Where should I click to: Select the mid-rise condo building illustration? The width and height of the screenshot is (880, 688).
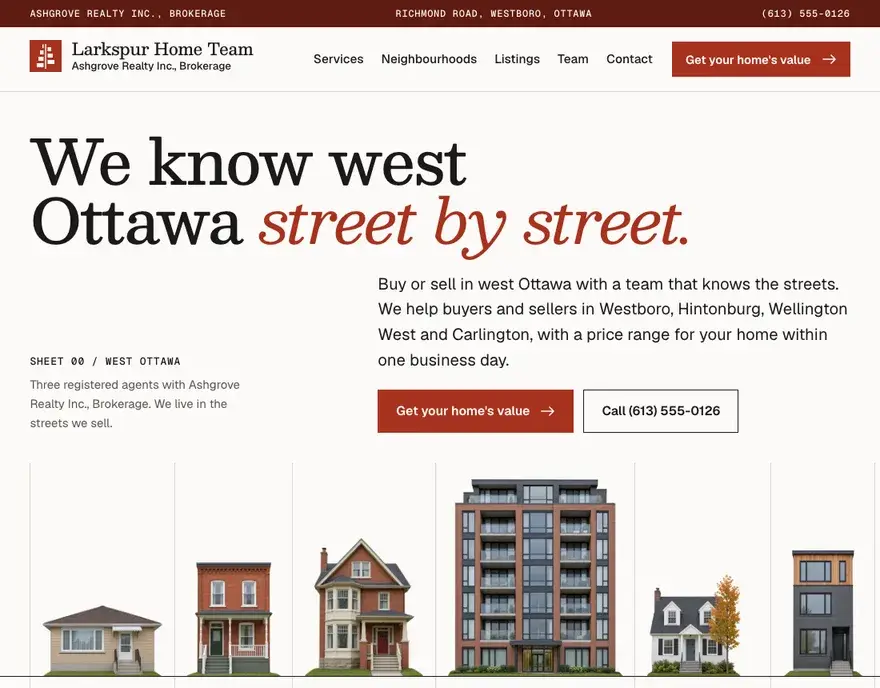pyautogui.click(x=535, y=576)
